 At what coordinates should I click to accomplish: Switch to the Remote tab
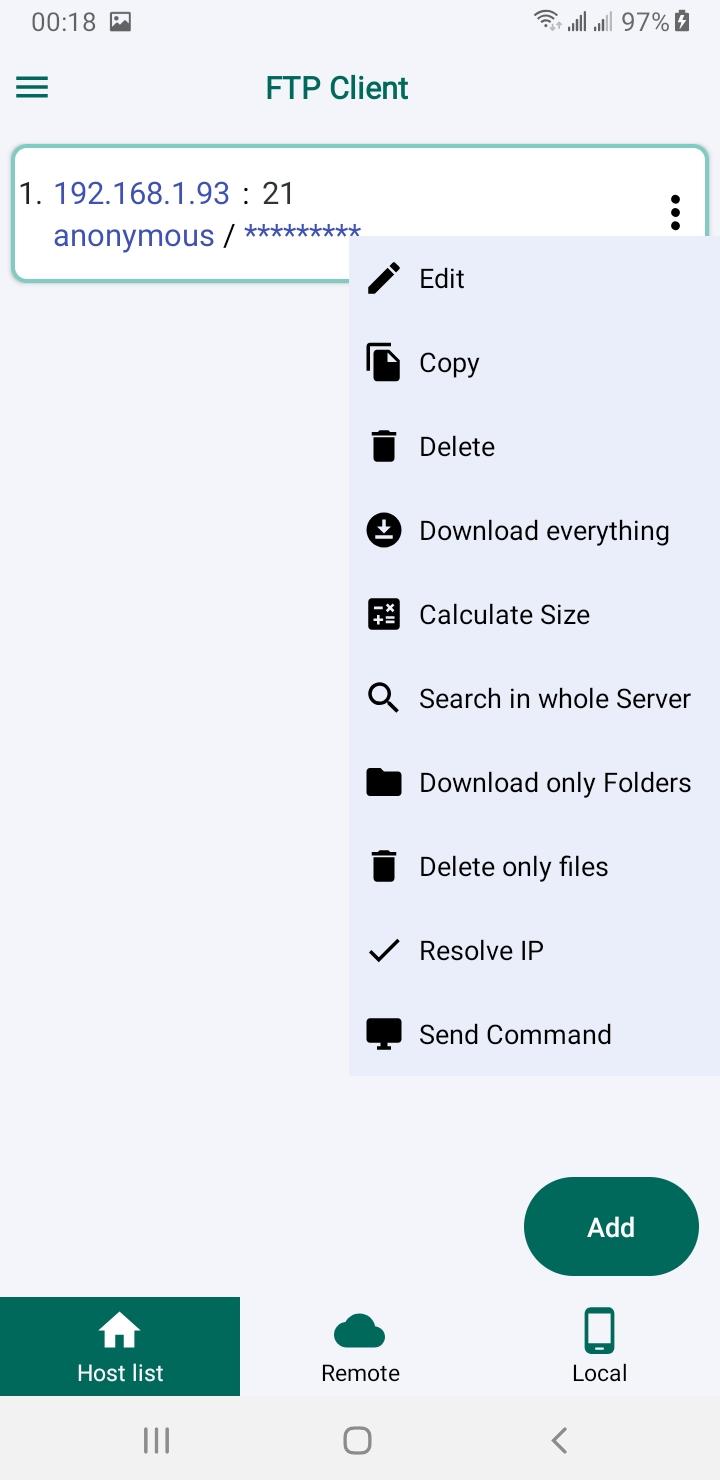point(360,1346)
